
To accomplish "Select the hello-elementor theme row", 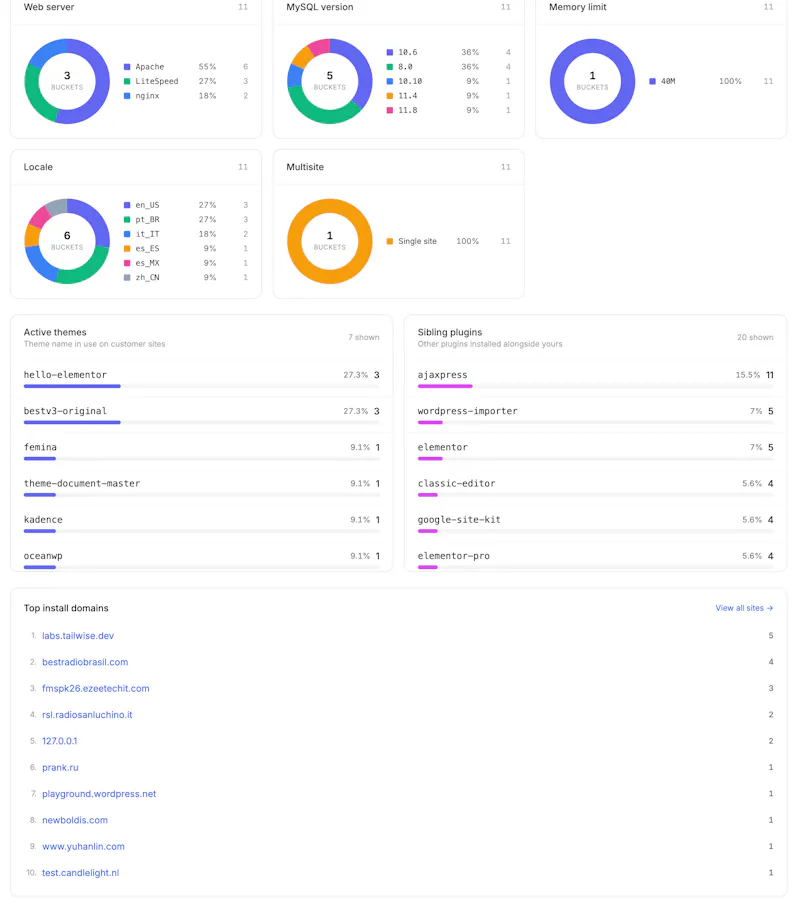I will [x=202, y=379].
